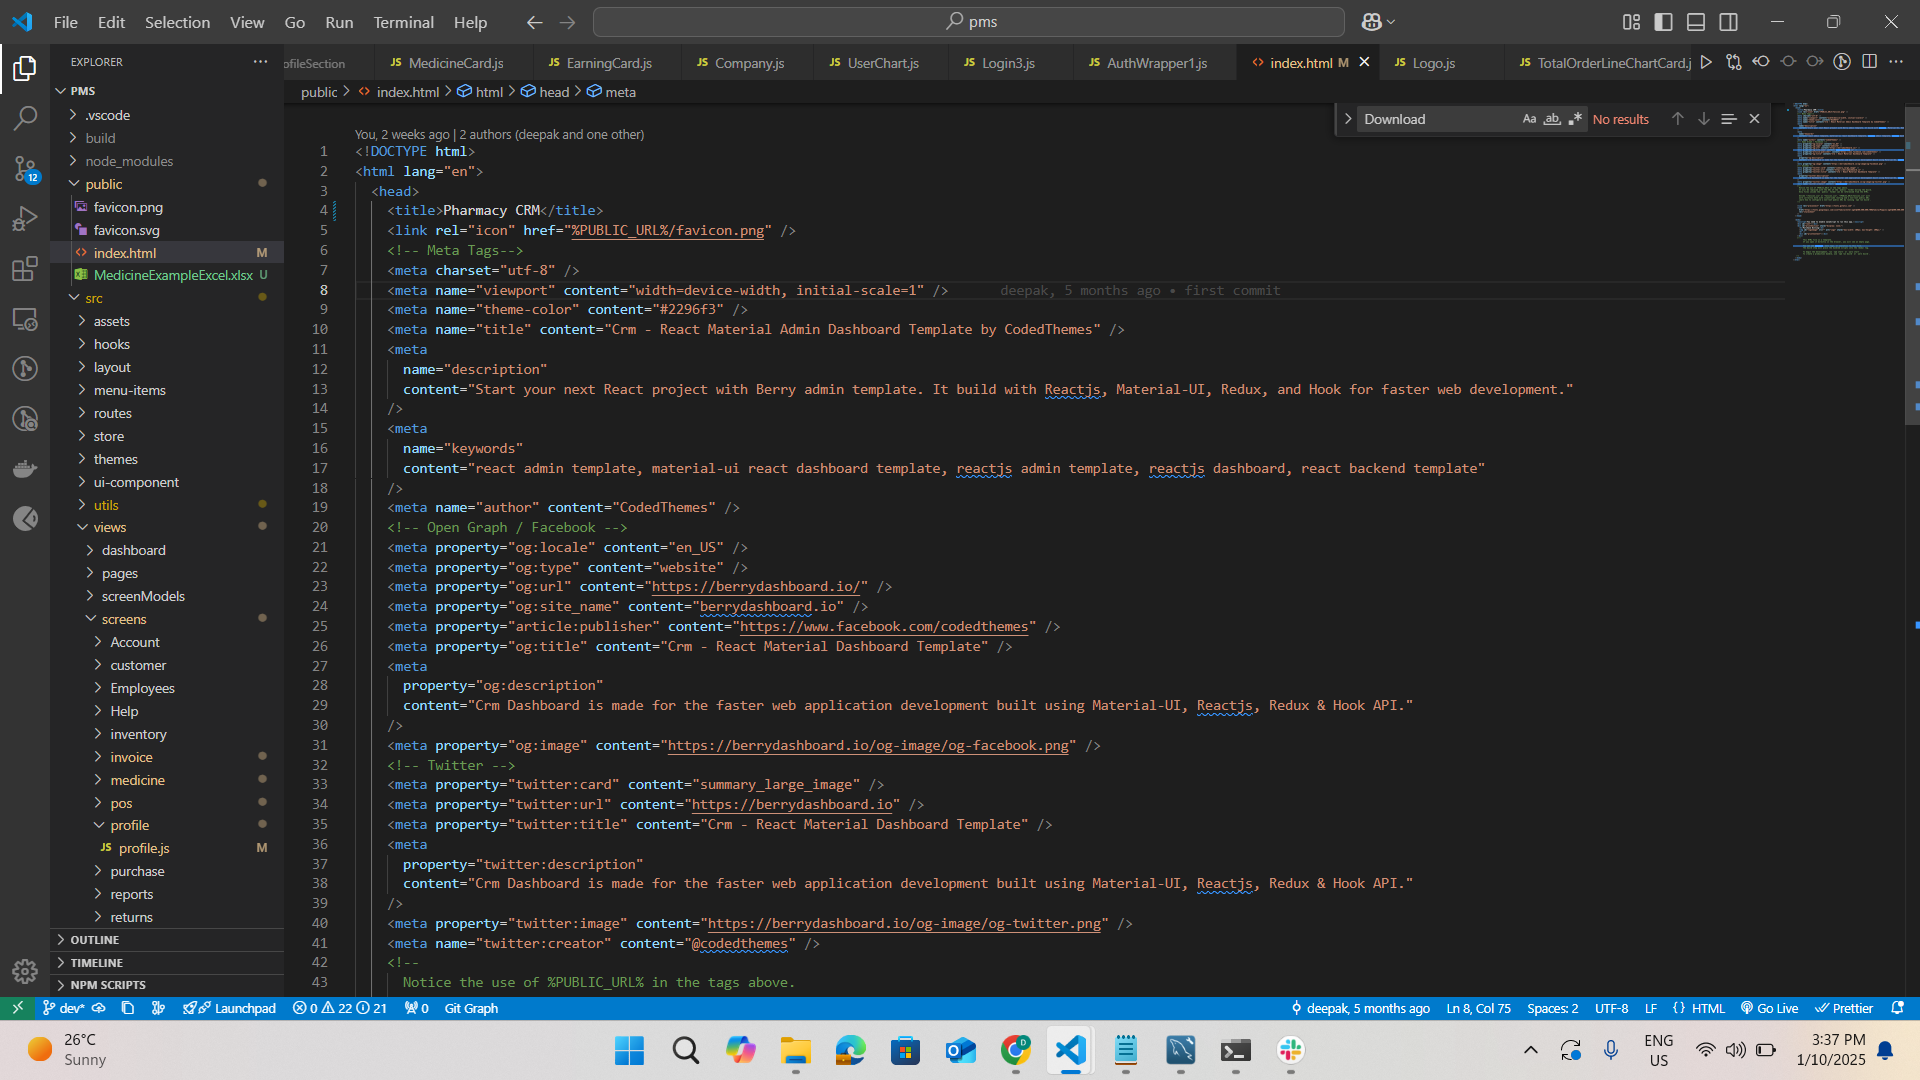Toggle Use Regular Expression in find

pos(1575,119)
